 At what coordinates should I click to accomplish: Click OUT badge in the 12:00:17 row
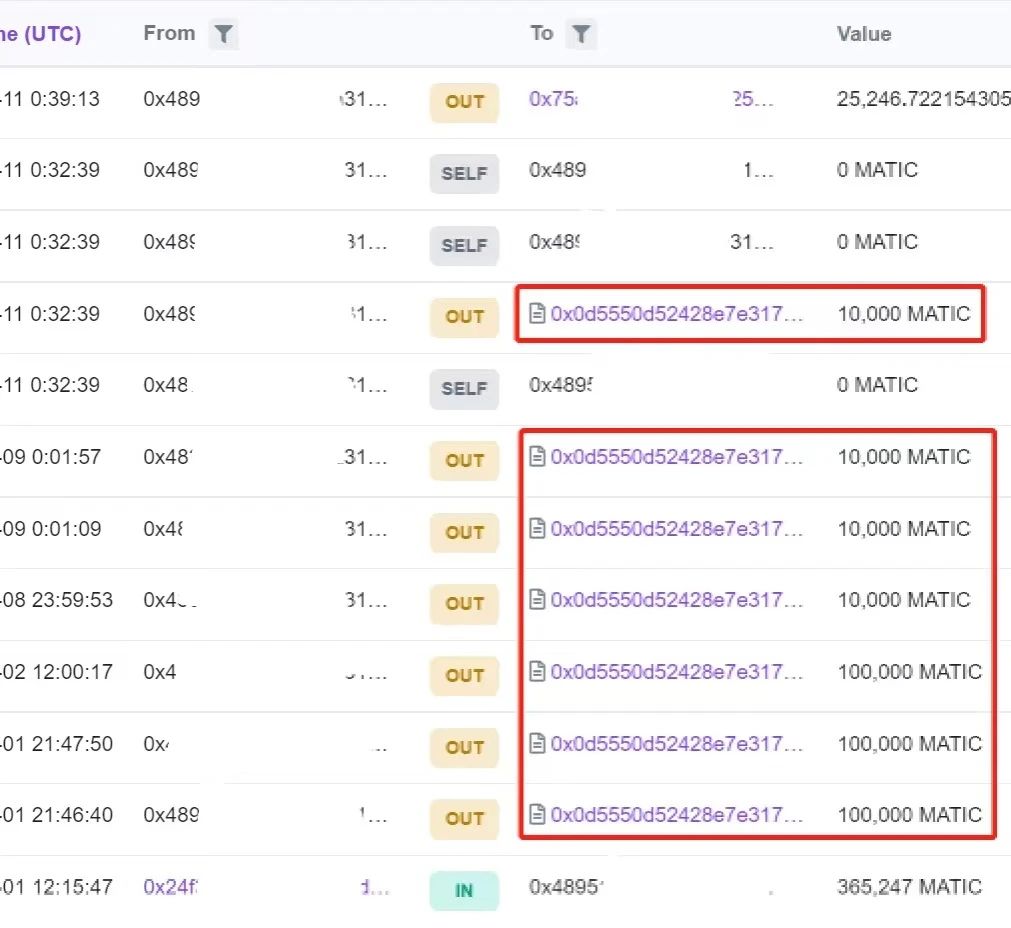[x=464, y=676]
